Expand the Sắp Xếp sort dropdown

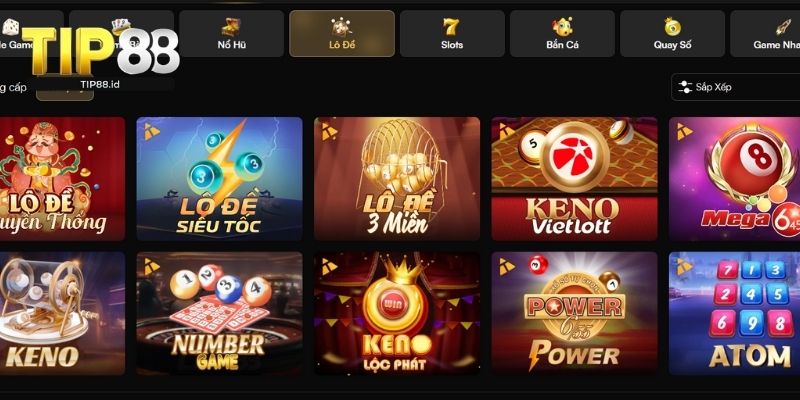click(x=736, y=87)
